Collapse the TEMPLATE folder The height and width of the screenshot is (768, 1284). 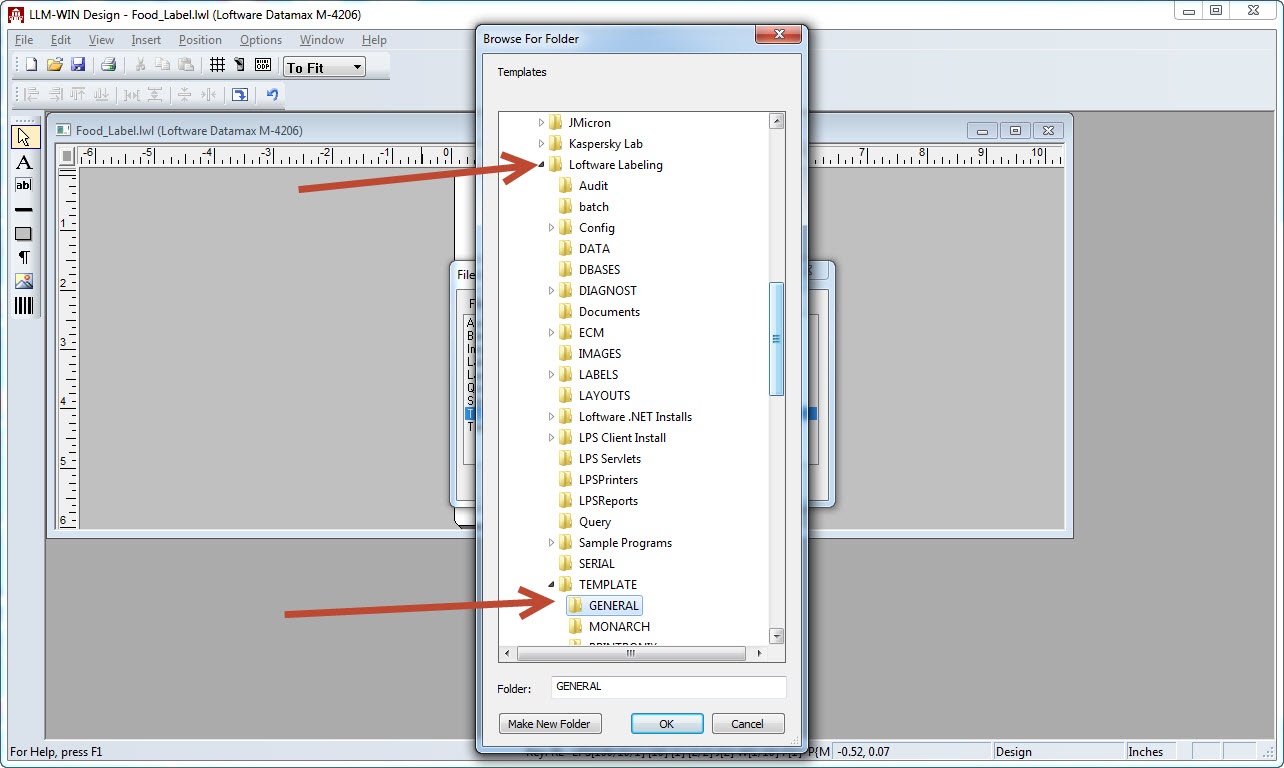coord(552,585)
